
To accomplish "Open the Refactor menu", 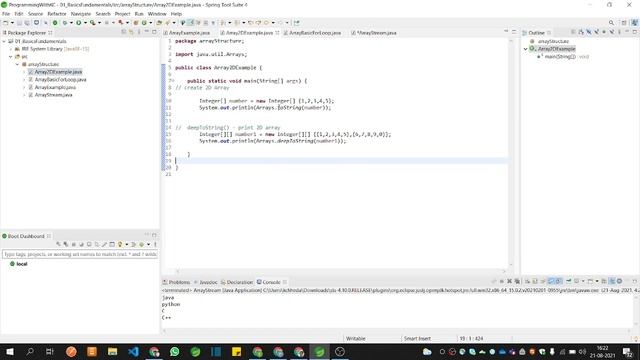I will tap(57, 14).
